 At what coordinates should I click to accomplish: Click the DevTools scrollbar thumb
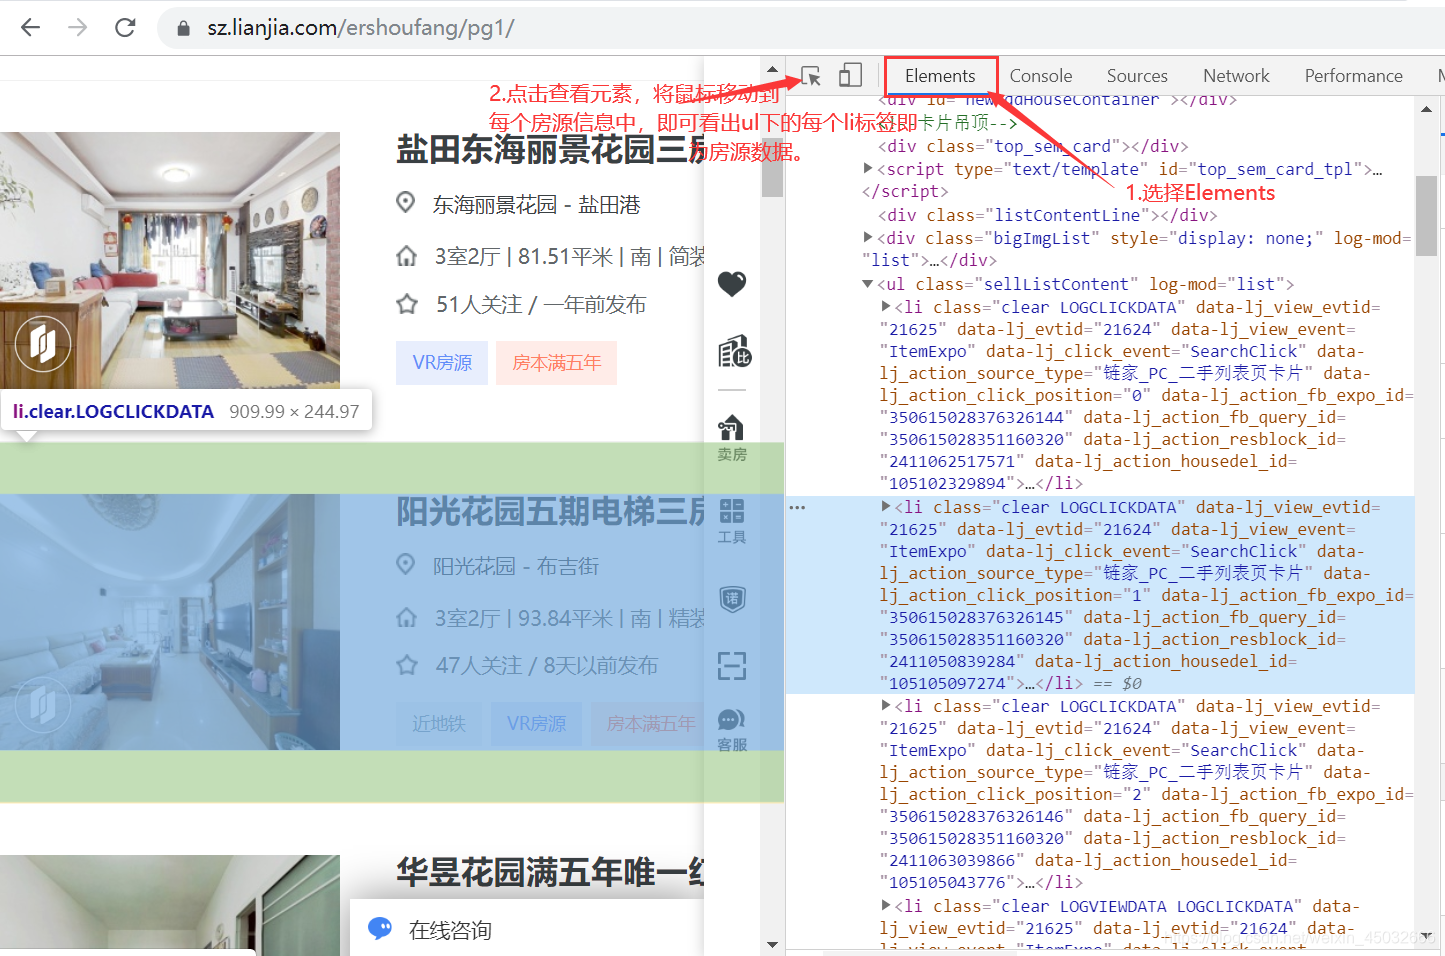[1427, 216]
